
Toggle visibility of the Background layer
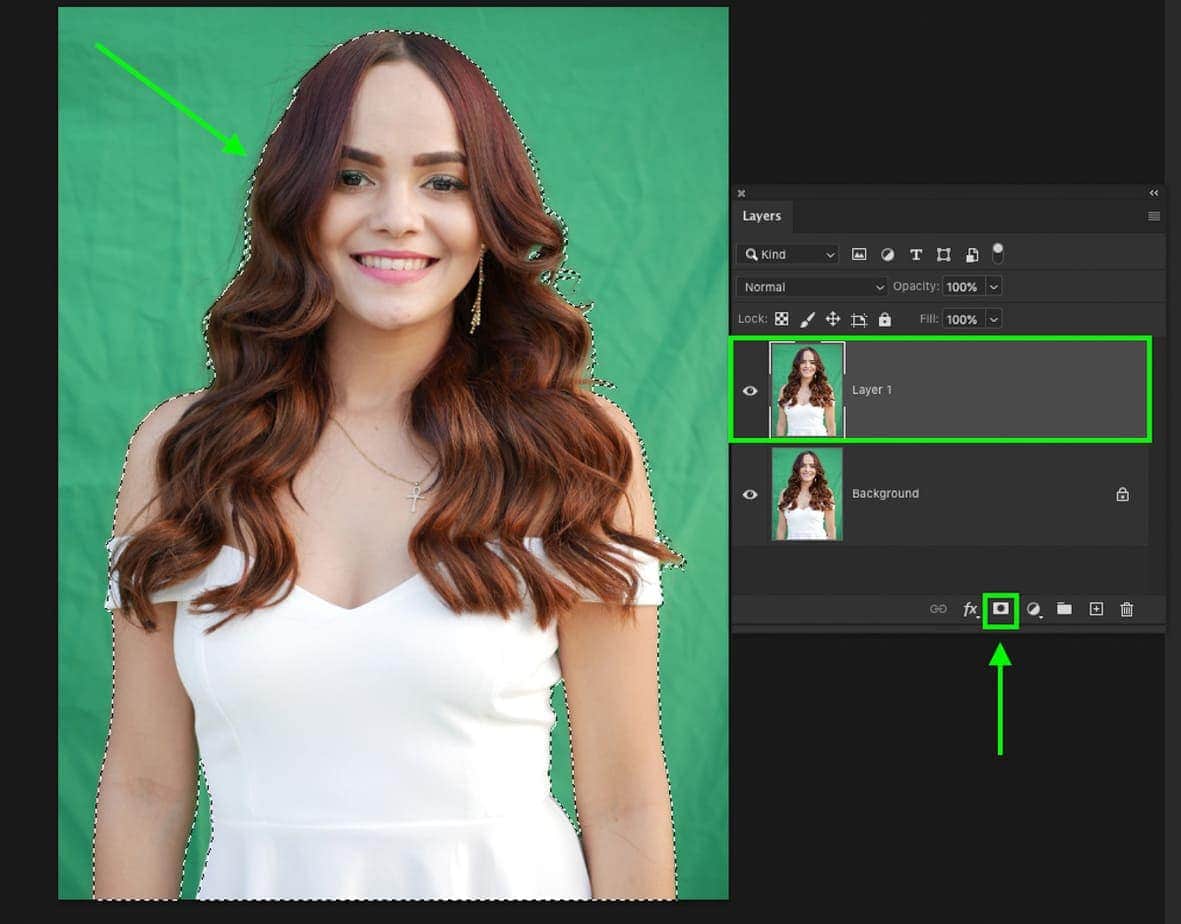pyautogui.click(x=750, y=494)
